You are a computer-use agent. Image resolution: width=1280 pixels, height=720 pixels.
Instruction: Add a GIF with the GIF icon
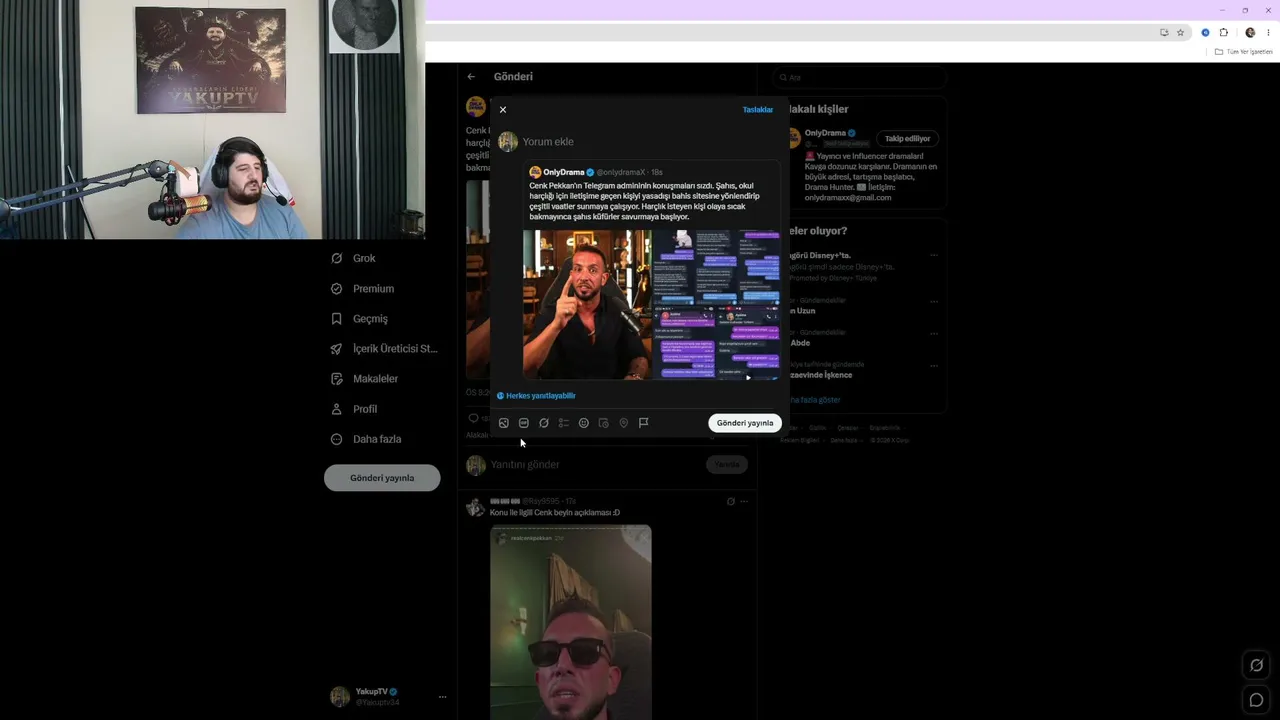pos(524,423)
